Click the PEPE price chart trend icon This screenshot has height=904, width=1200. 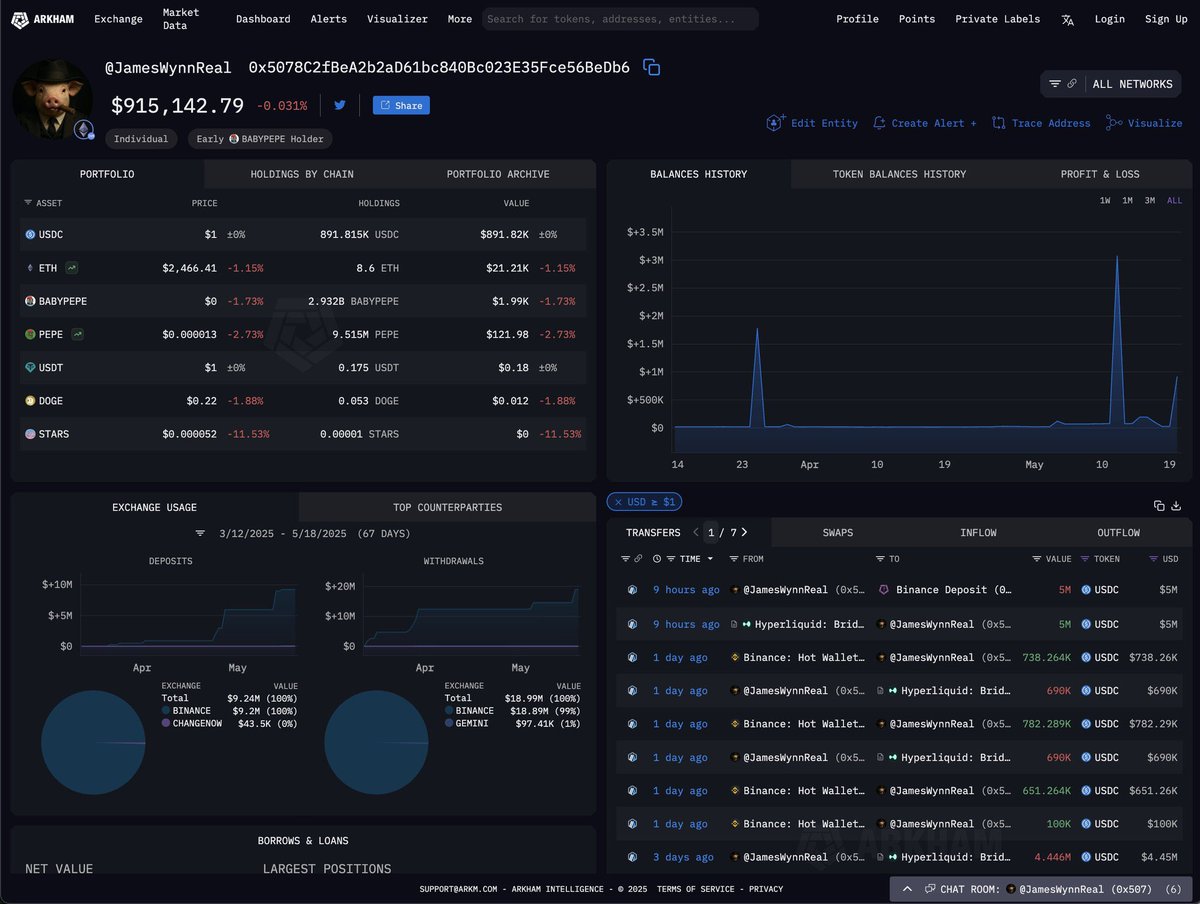click(78, 334)
